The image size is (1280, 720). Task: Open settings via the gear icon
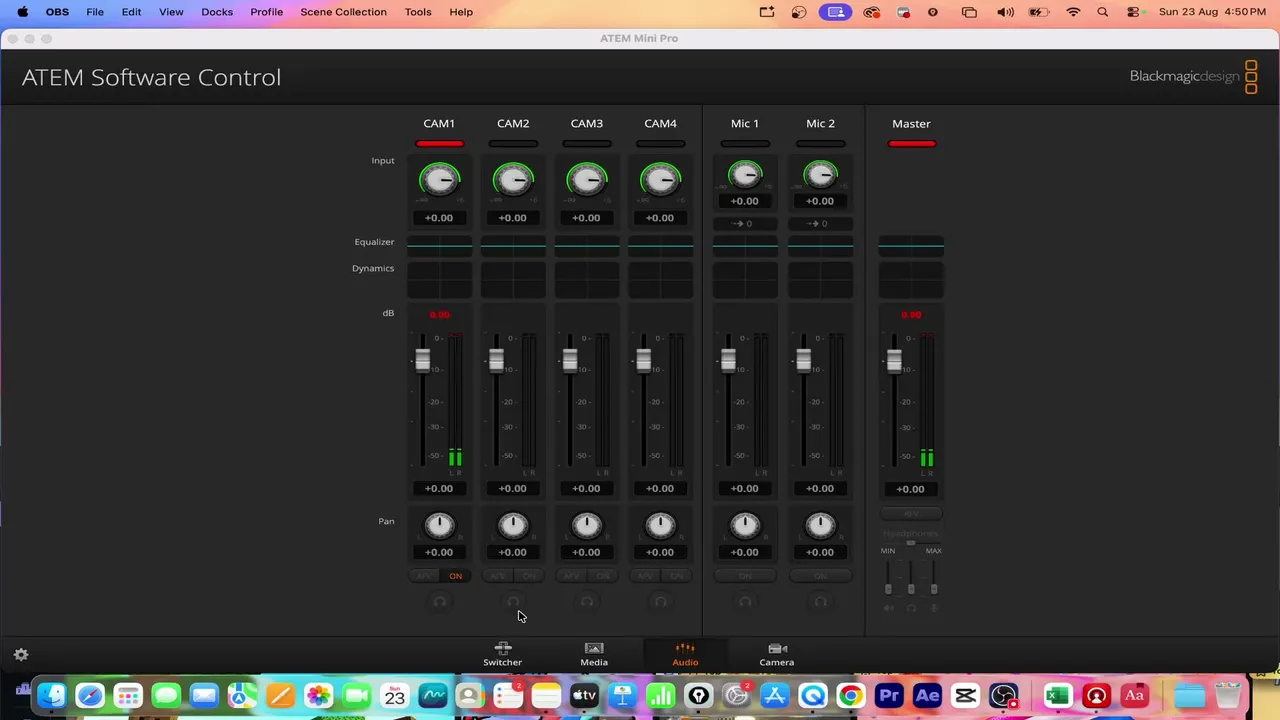click(21, 655)
